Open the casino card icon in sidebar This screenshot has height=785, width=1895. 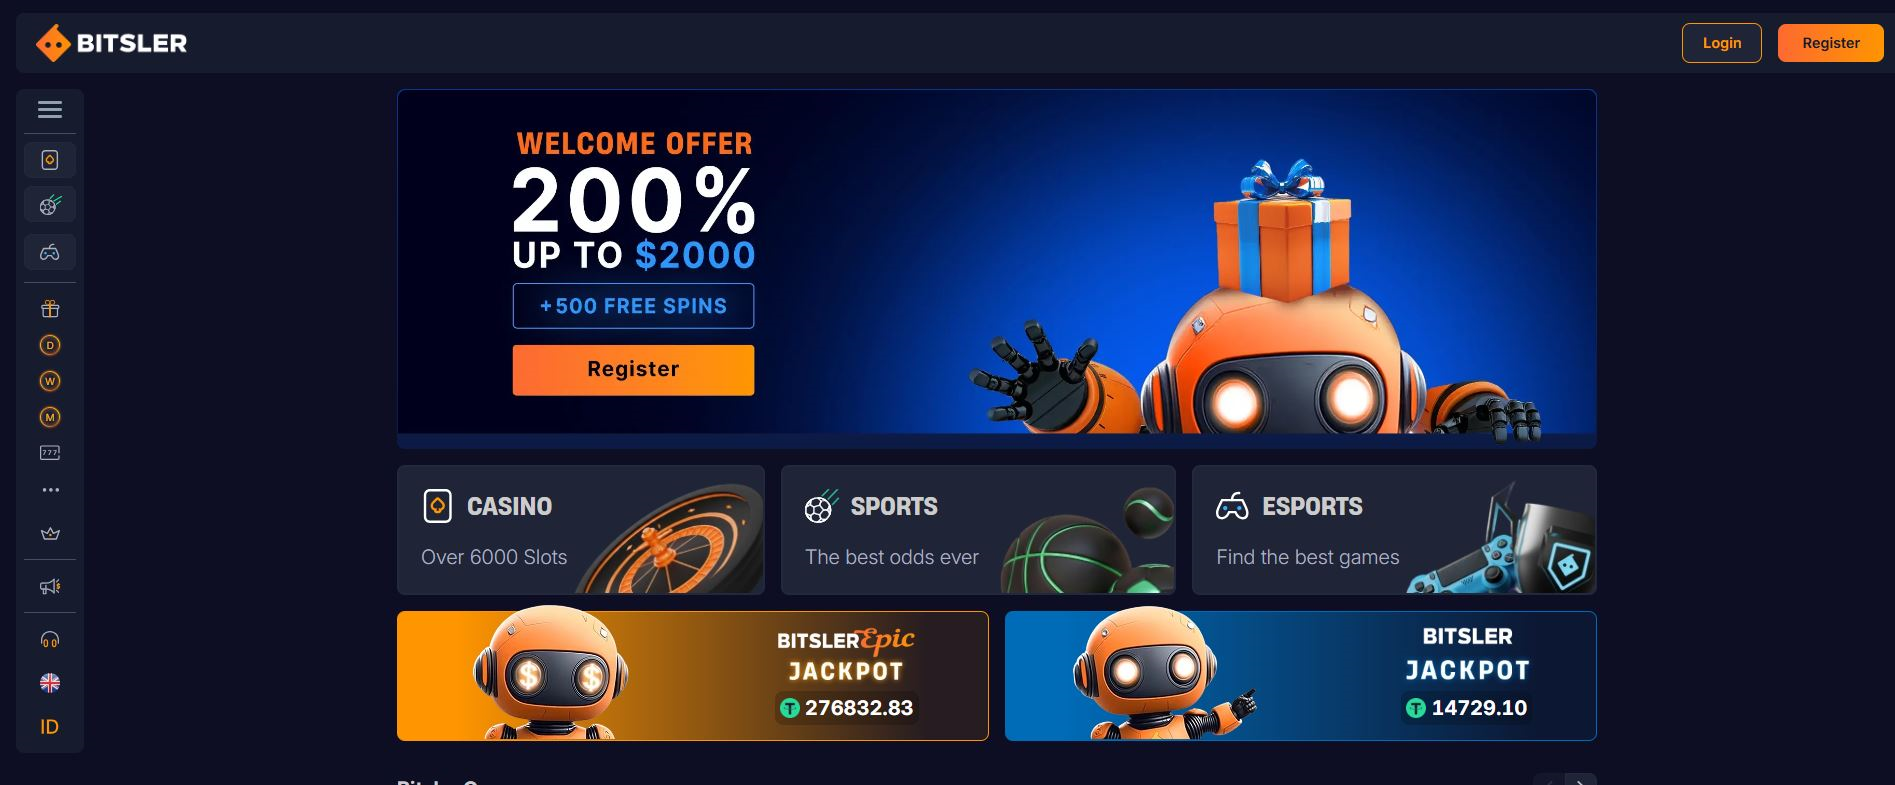click(50, 160)
